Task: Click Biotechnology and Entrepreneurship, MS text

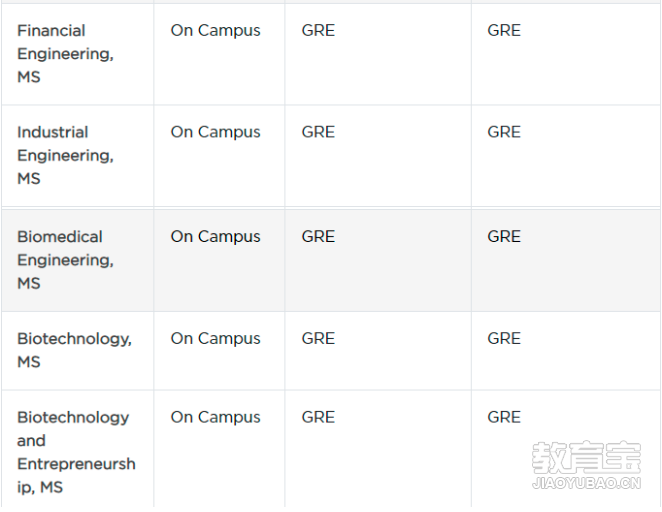Action: coord(76,452)
